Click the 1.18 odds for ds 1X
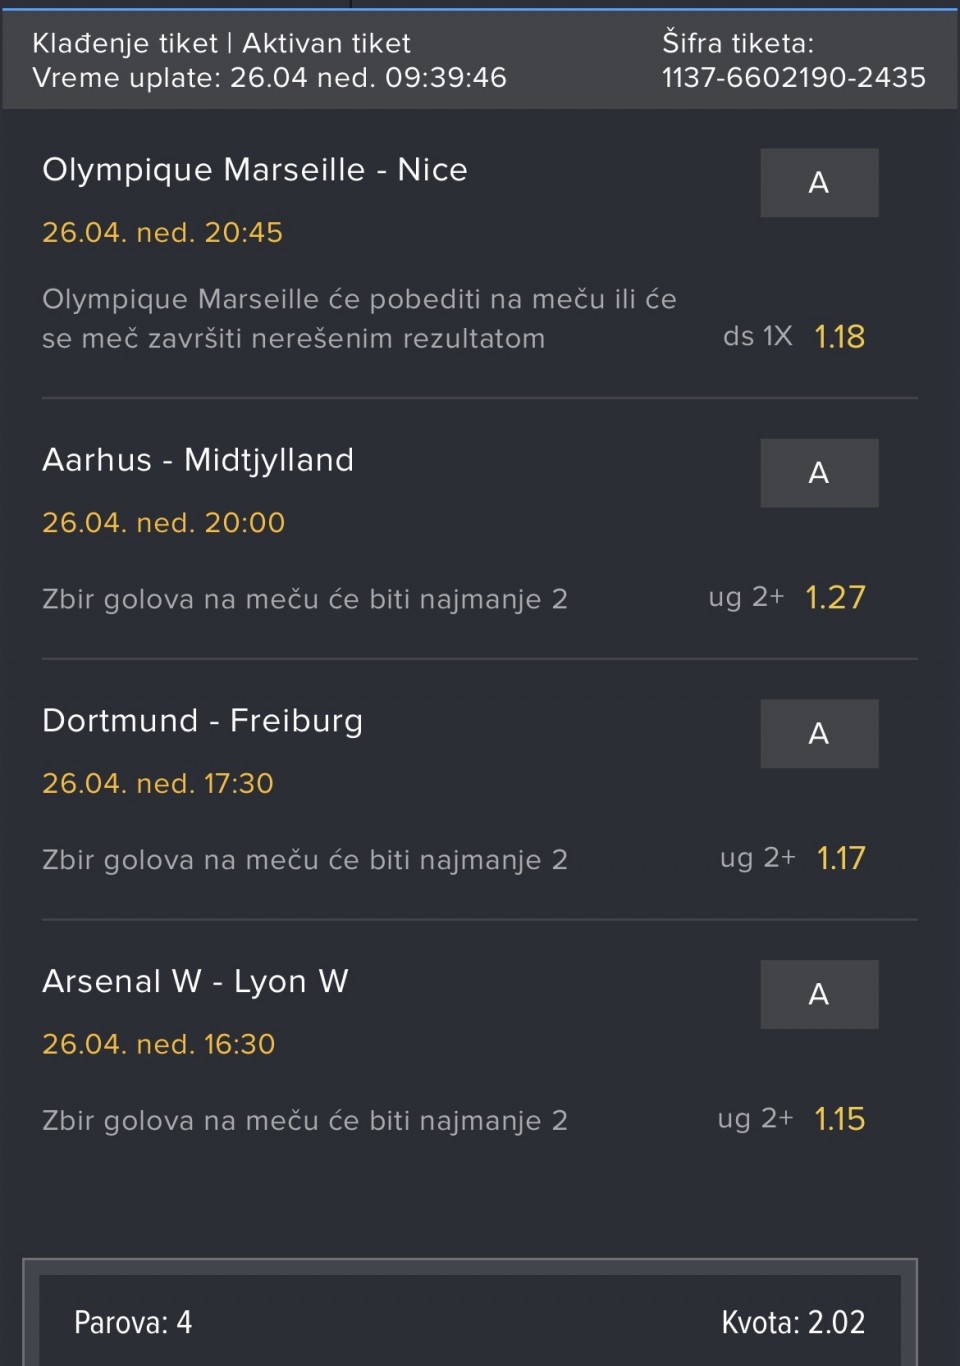 click(839, 337)
